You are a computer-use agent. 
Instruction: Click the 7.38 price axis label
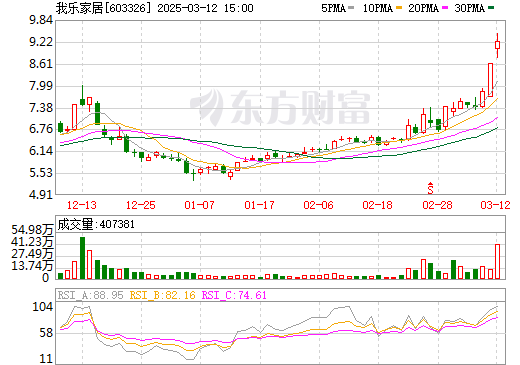point(41,108)
